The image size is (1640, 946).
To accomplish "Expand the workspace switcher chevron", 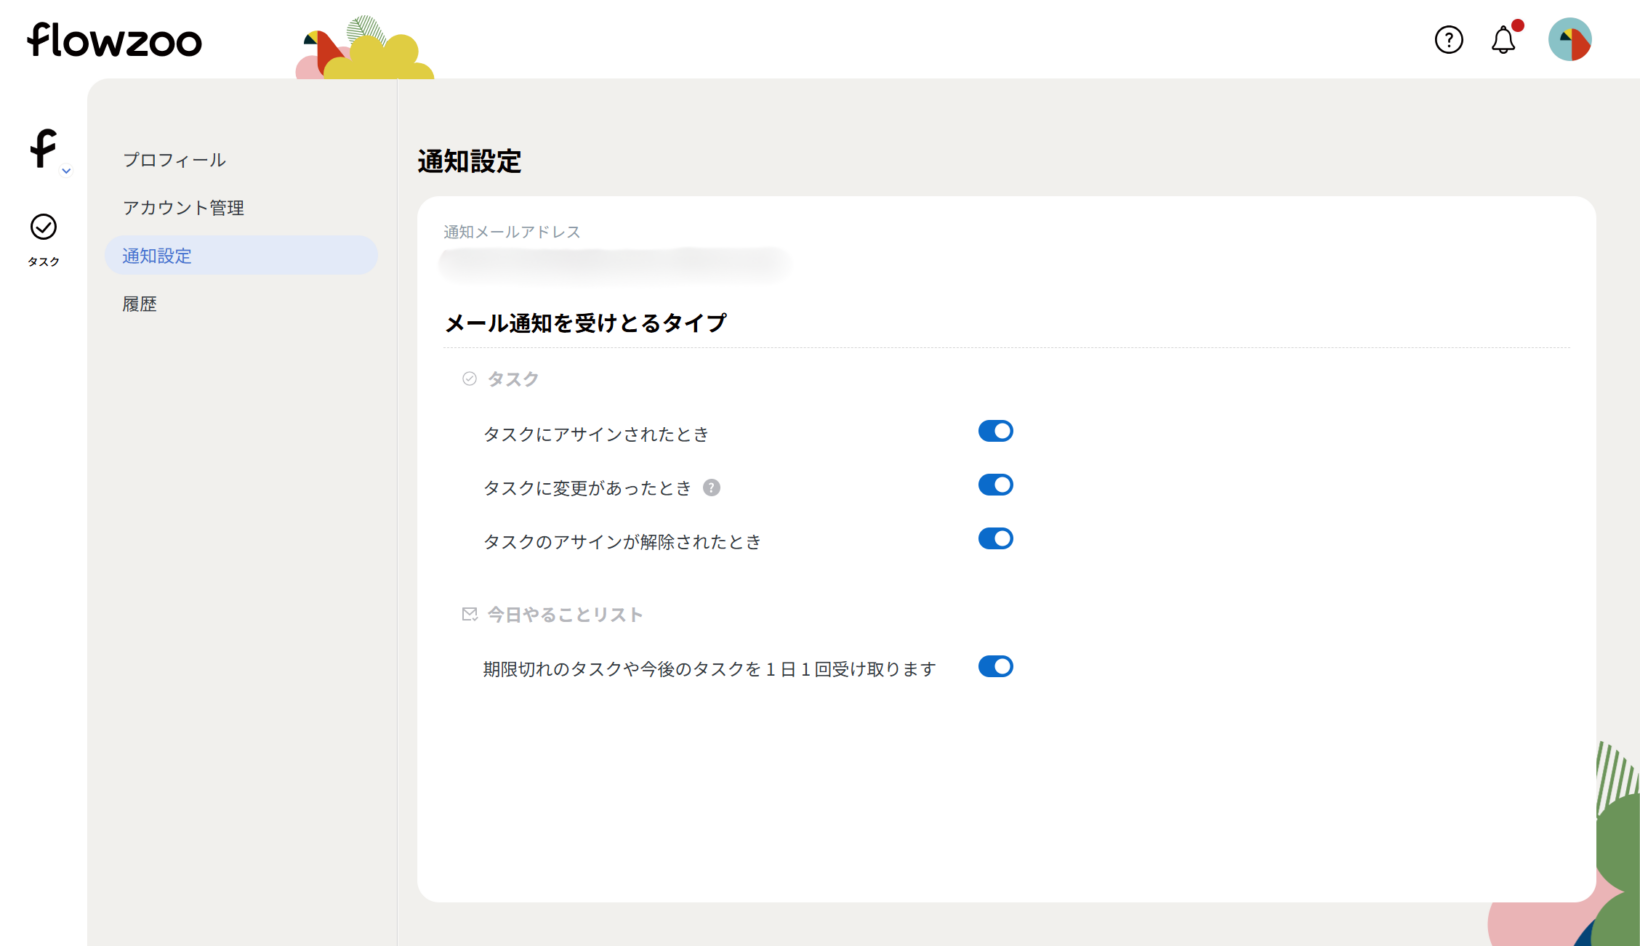I will pos(66,171).
